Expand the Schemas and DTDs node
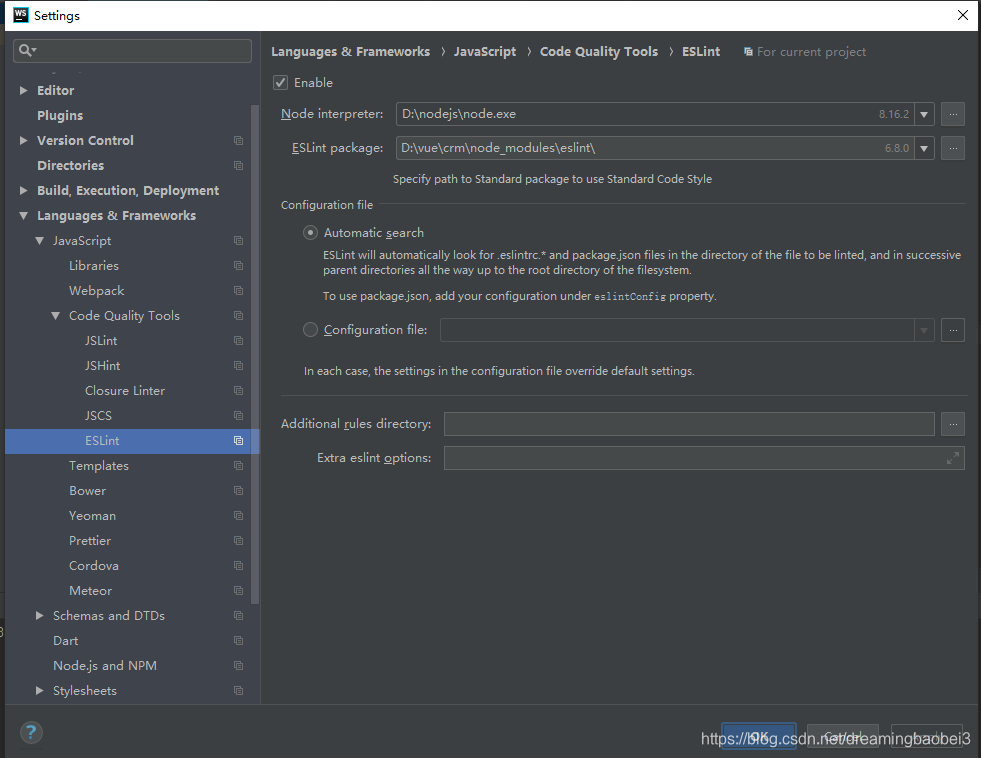The height and width of the screenshot is (758, 981). (39, 615)
